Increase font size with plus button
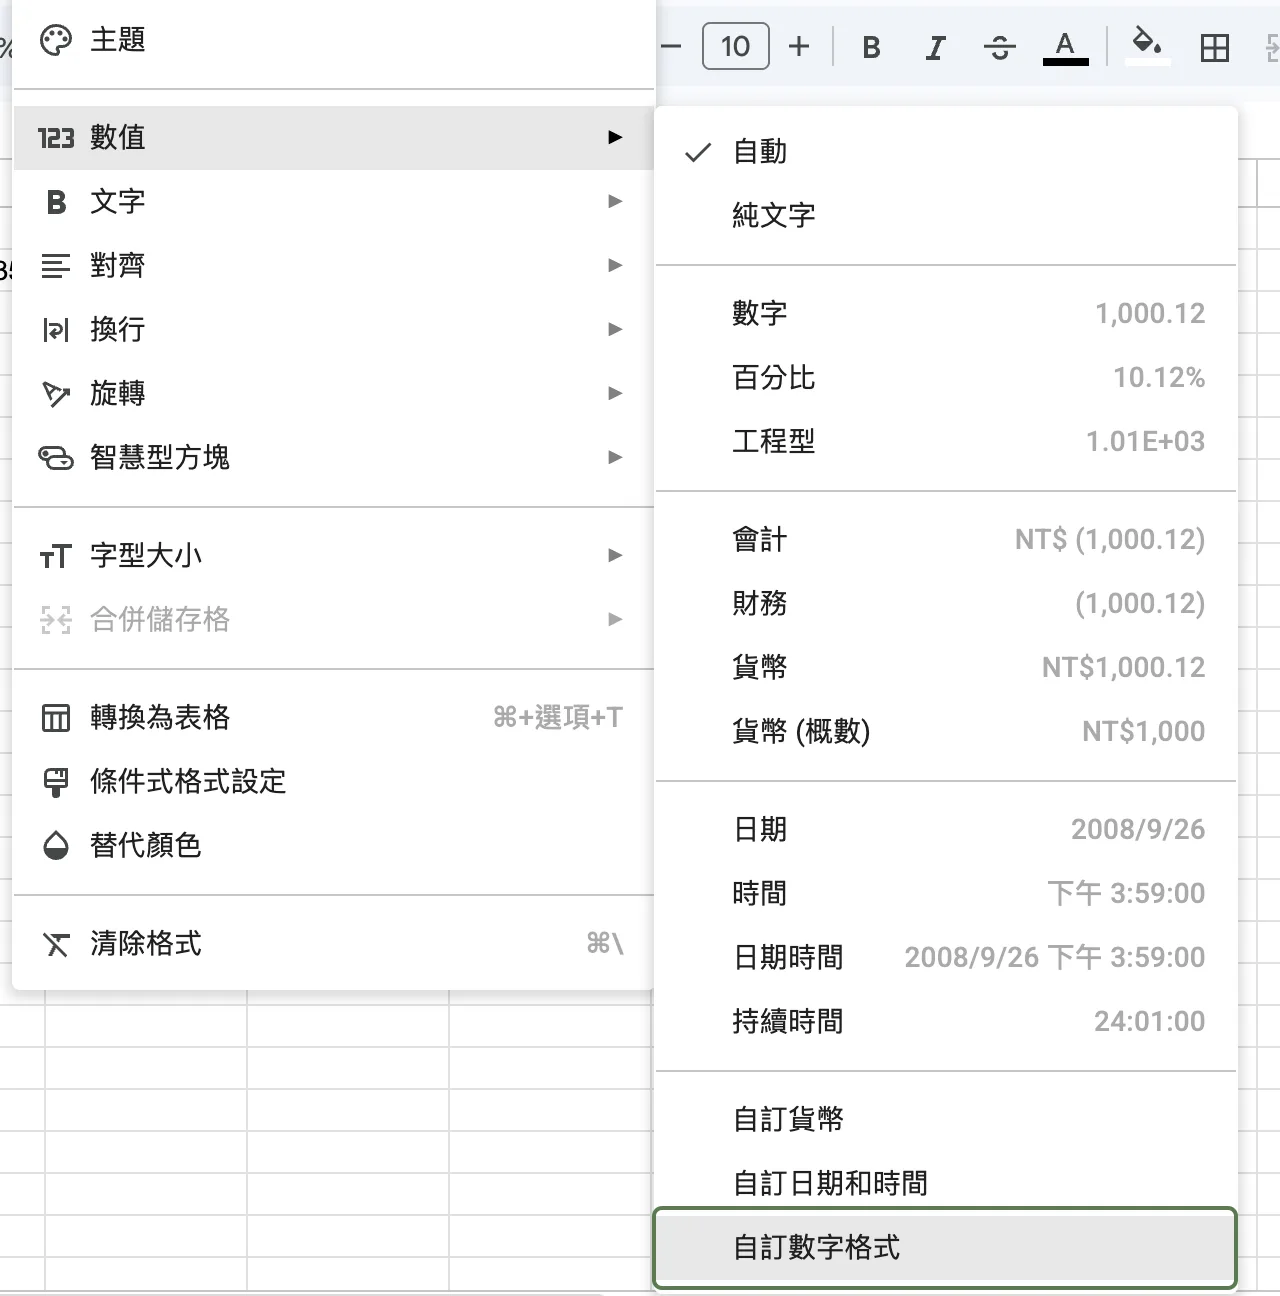 pos(799,47)
